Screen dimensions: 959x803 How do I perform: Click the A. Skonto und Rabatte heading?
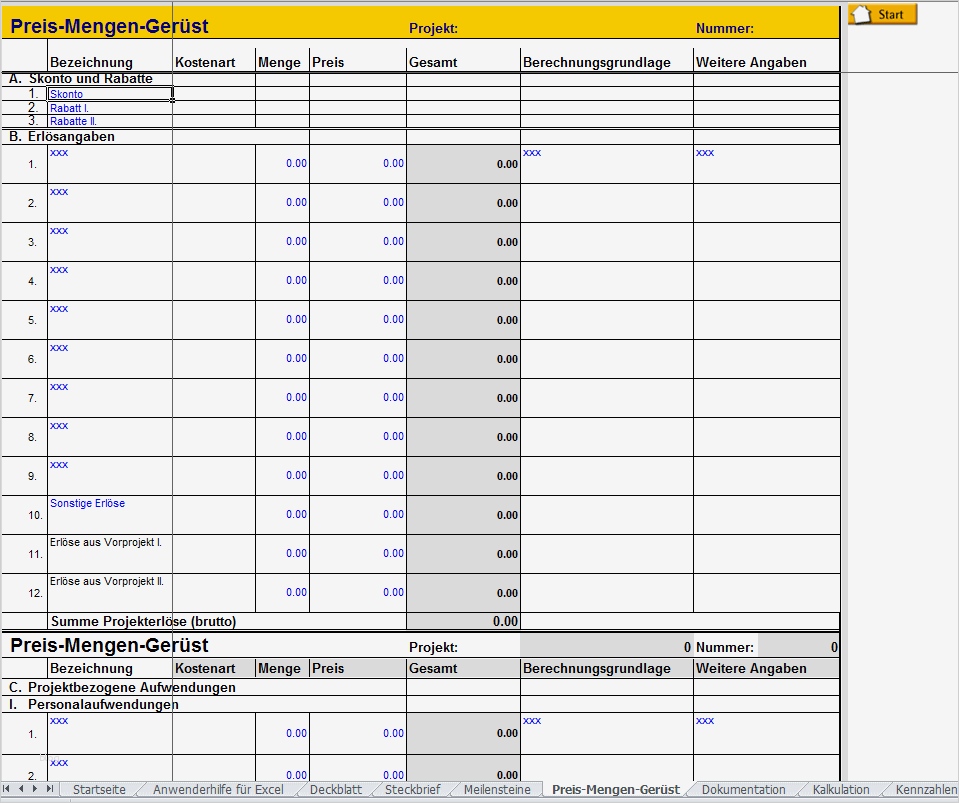coord(81,78)
